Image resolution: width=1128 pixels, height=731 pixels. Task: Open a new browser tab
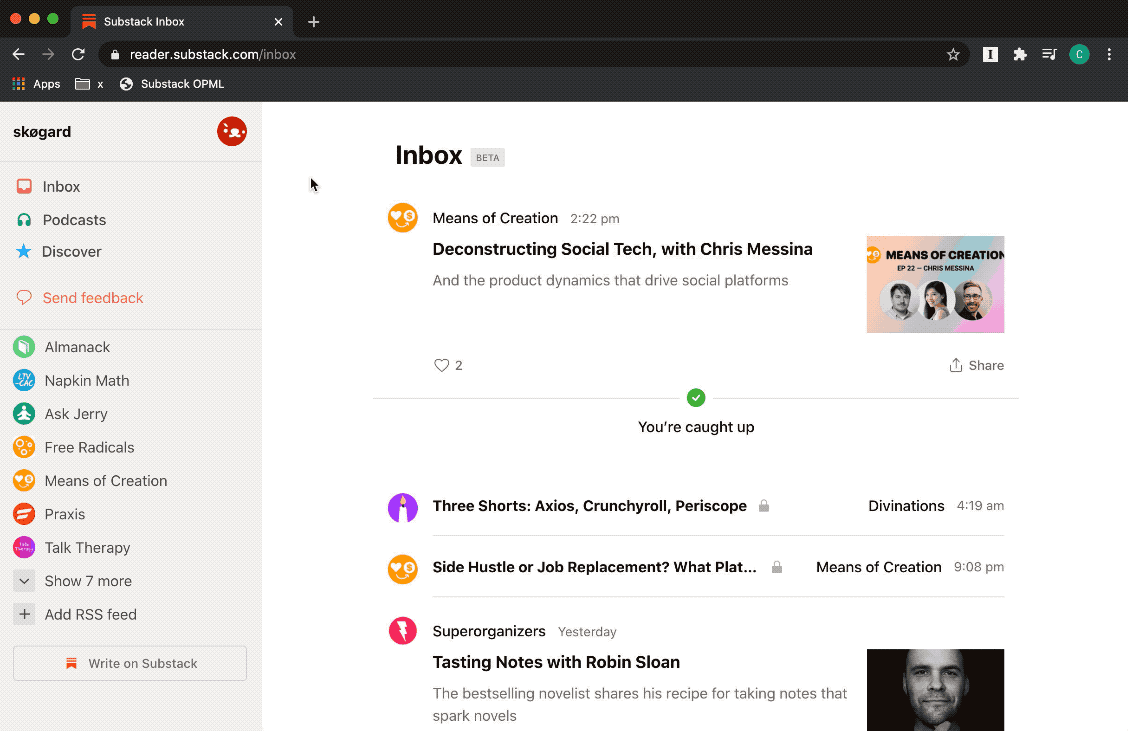[x=314, y=22]
